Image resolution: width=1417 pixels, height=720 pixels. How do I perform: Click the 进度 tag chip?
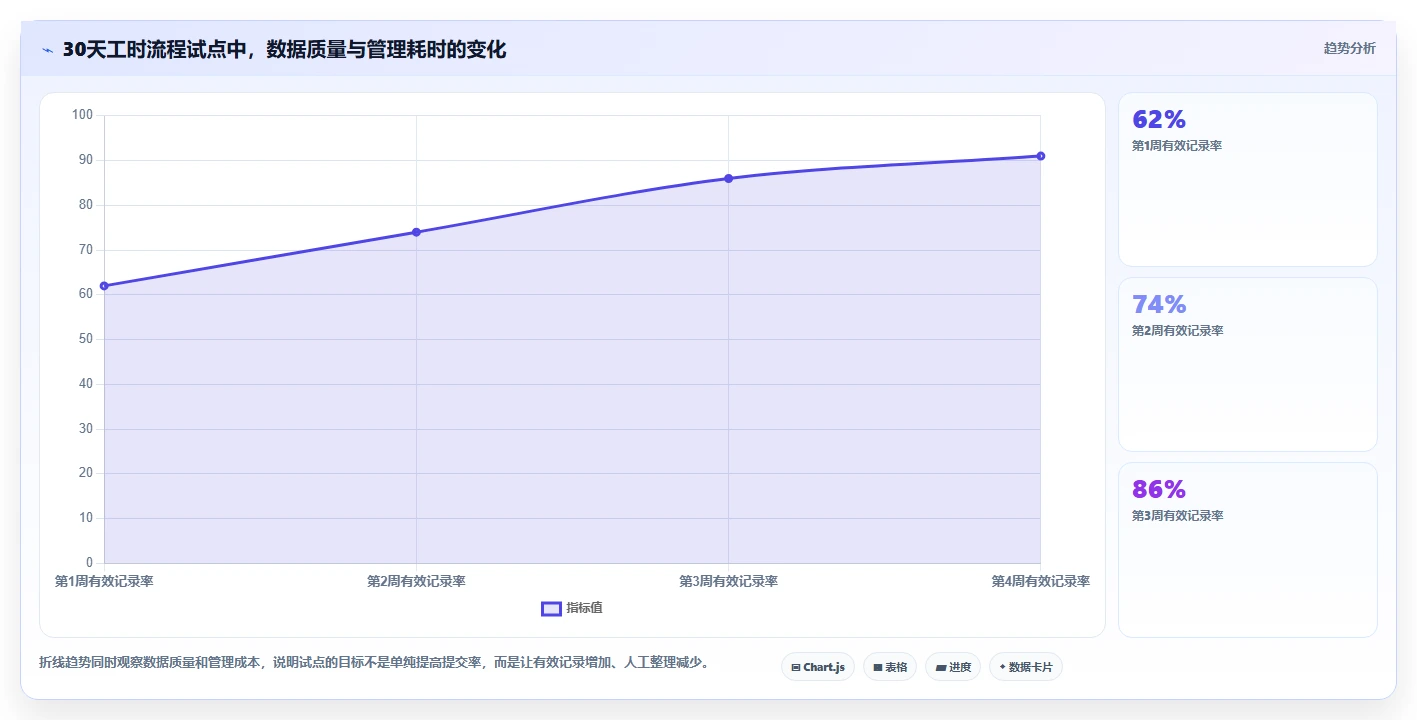click(x=953, y=667)
